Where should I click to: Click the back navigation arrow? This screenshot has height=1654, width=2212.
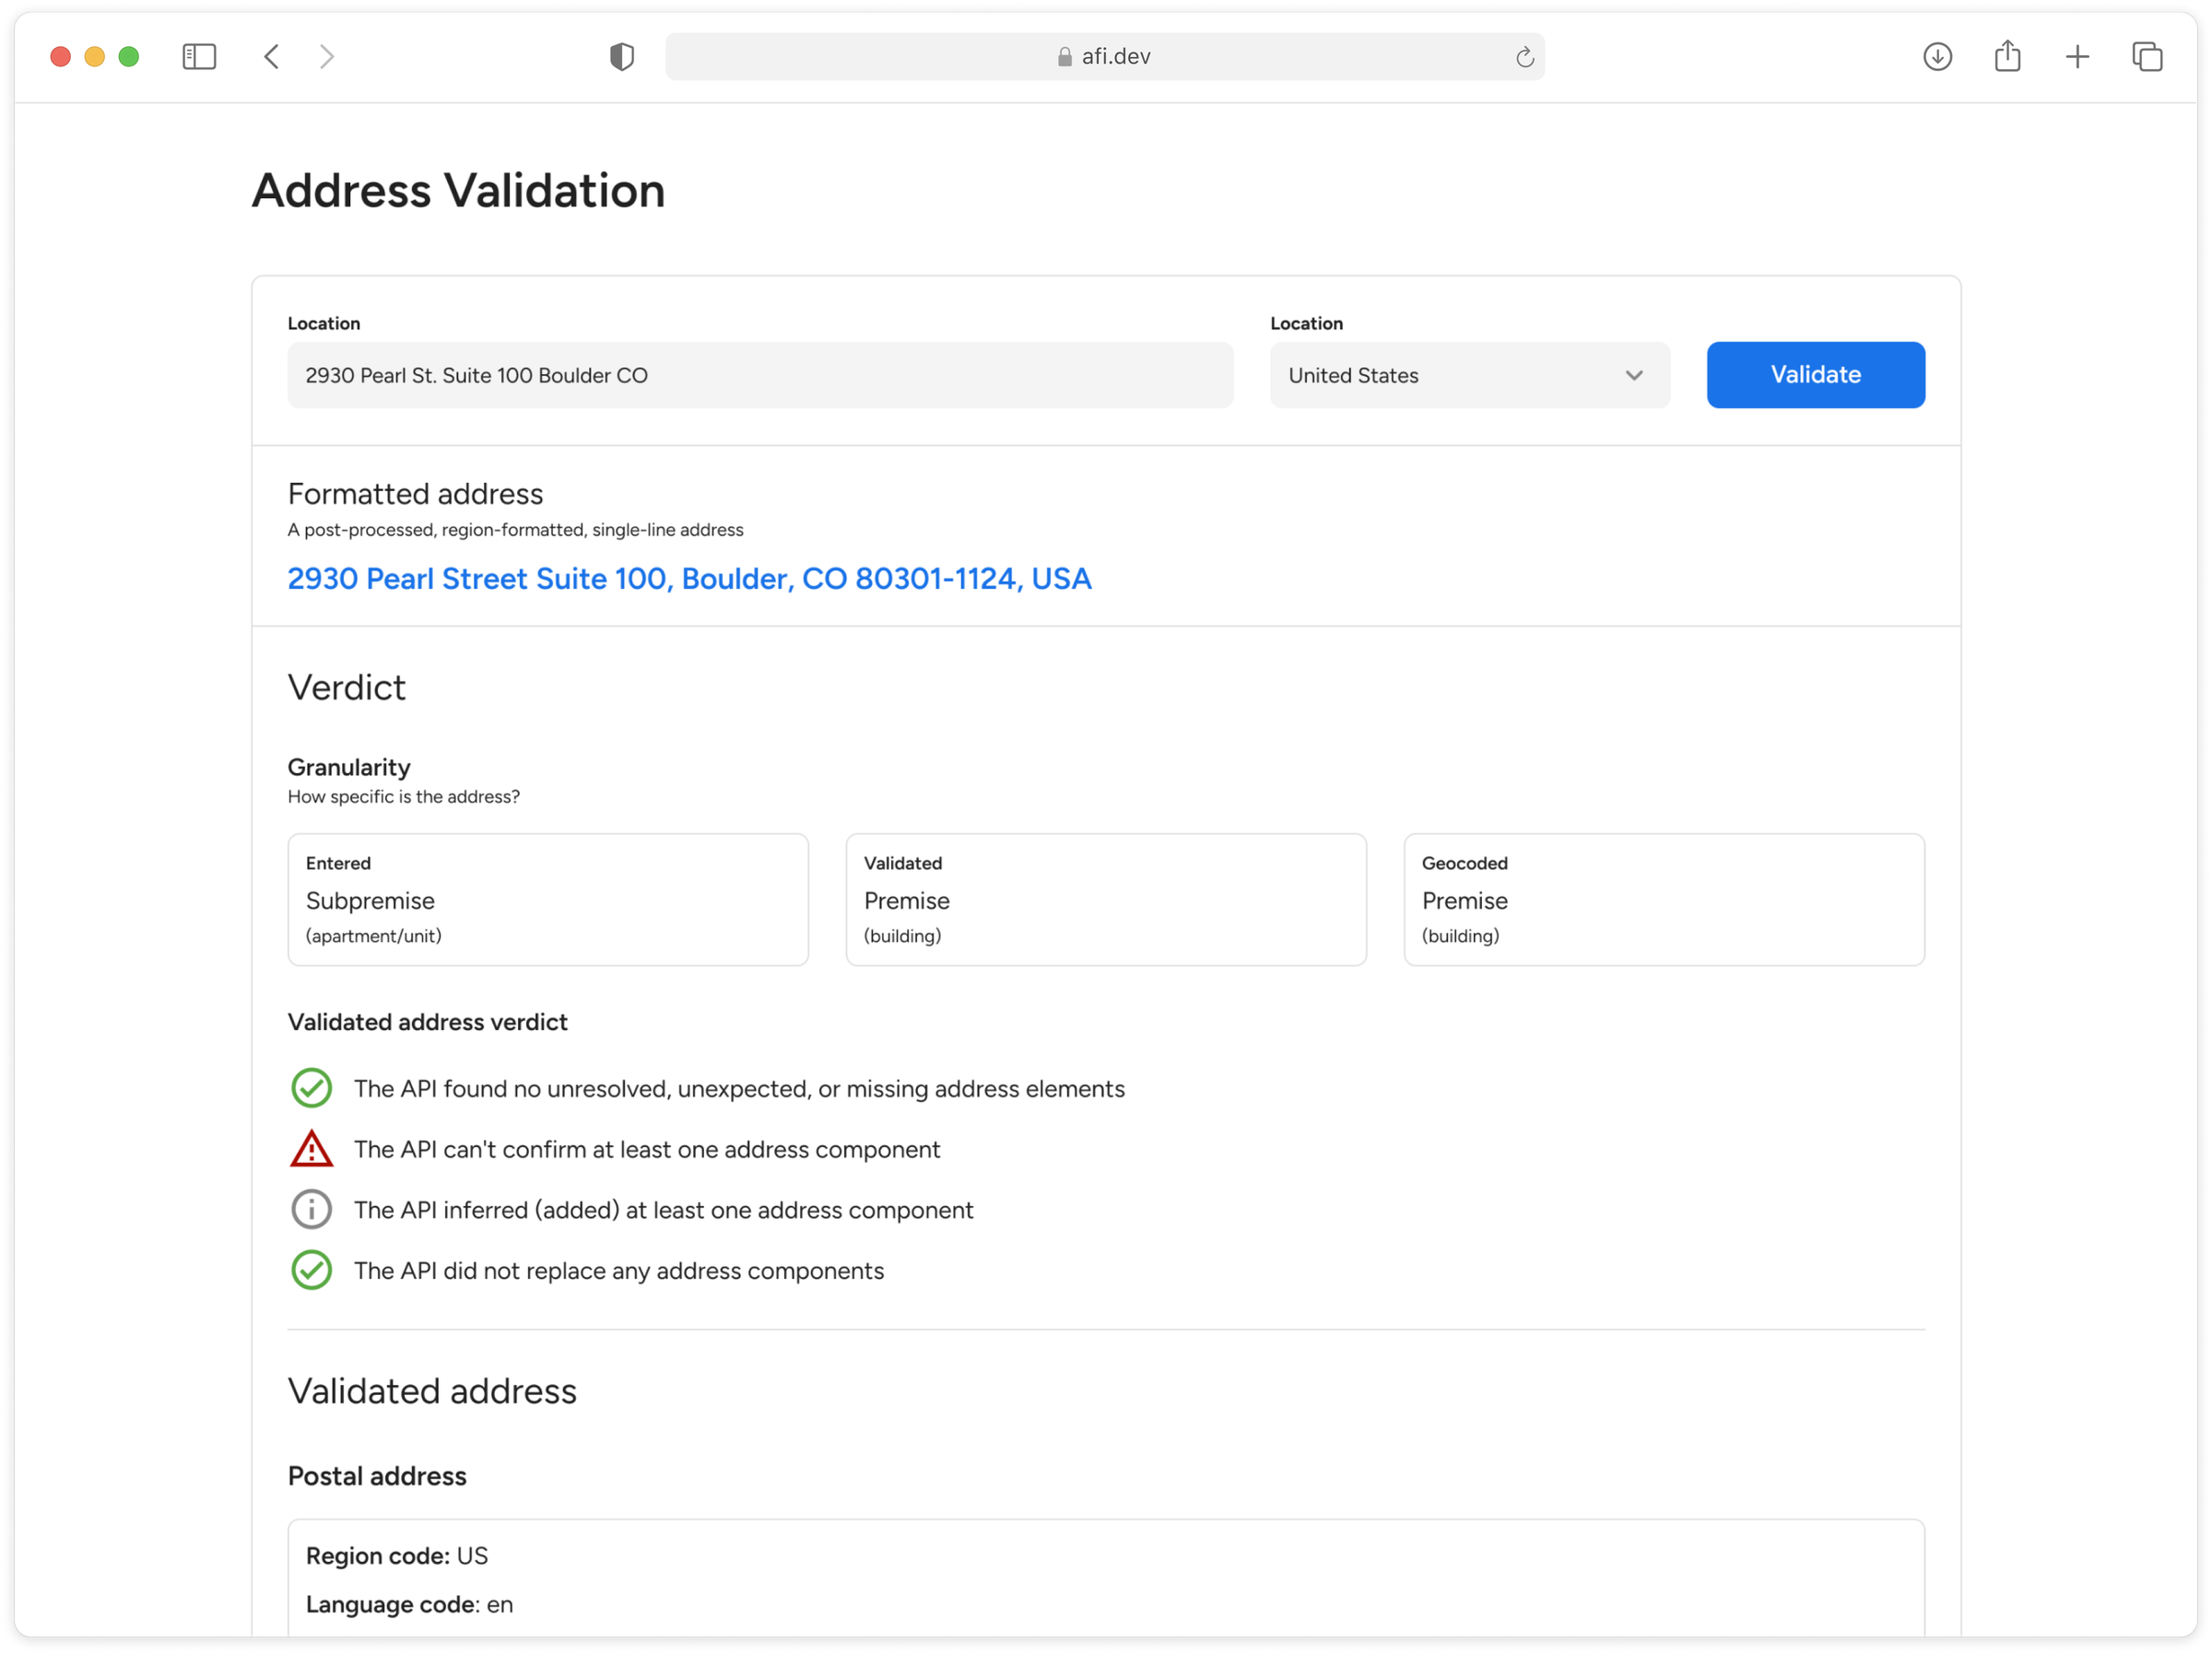click(x=271, y=57)
